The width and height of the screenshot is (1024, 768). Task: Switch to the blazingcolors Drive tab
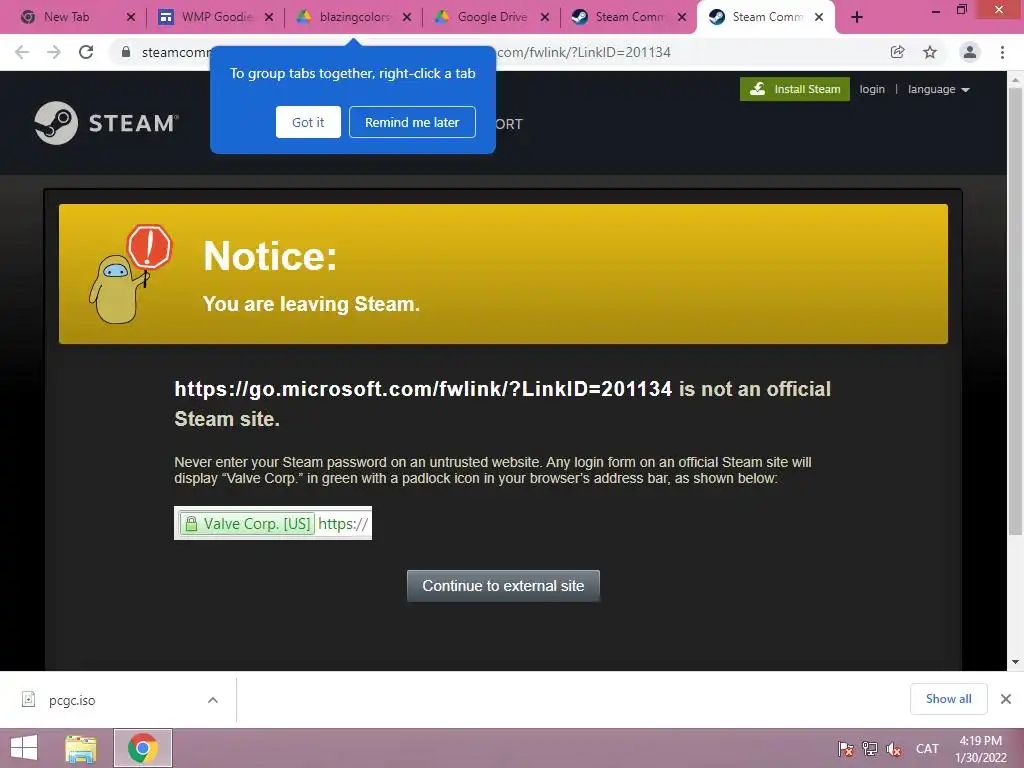pos(355,17)
